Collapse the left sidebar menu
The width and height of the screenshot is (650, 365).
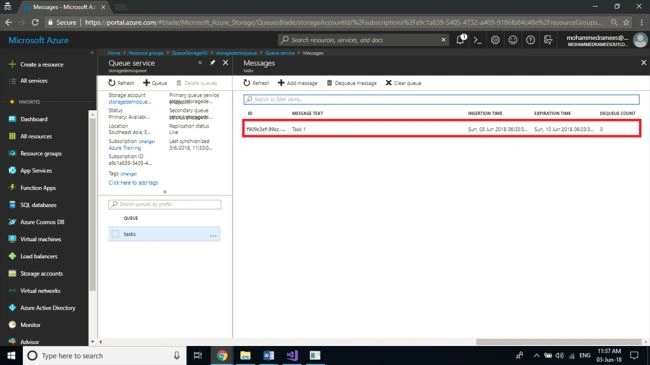[x=92, y=53]
